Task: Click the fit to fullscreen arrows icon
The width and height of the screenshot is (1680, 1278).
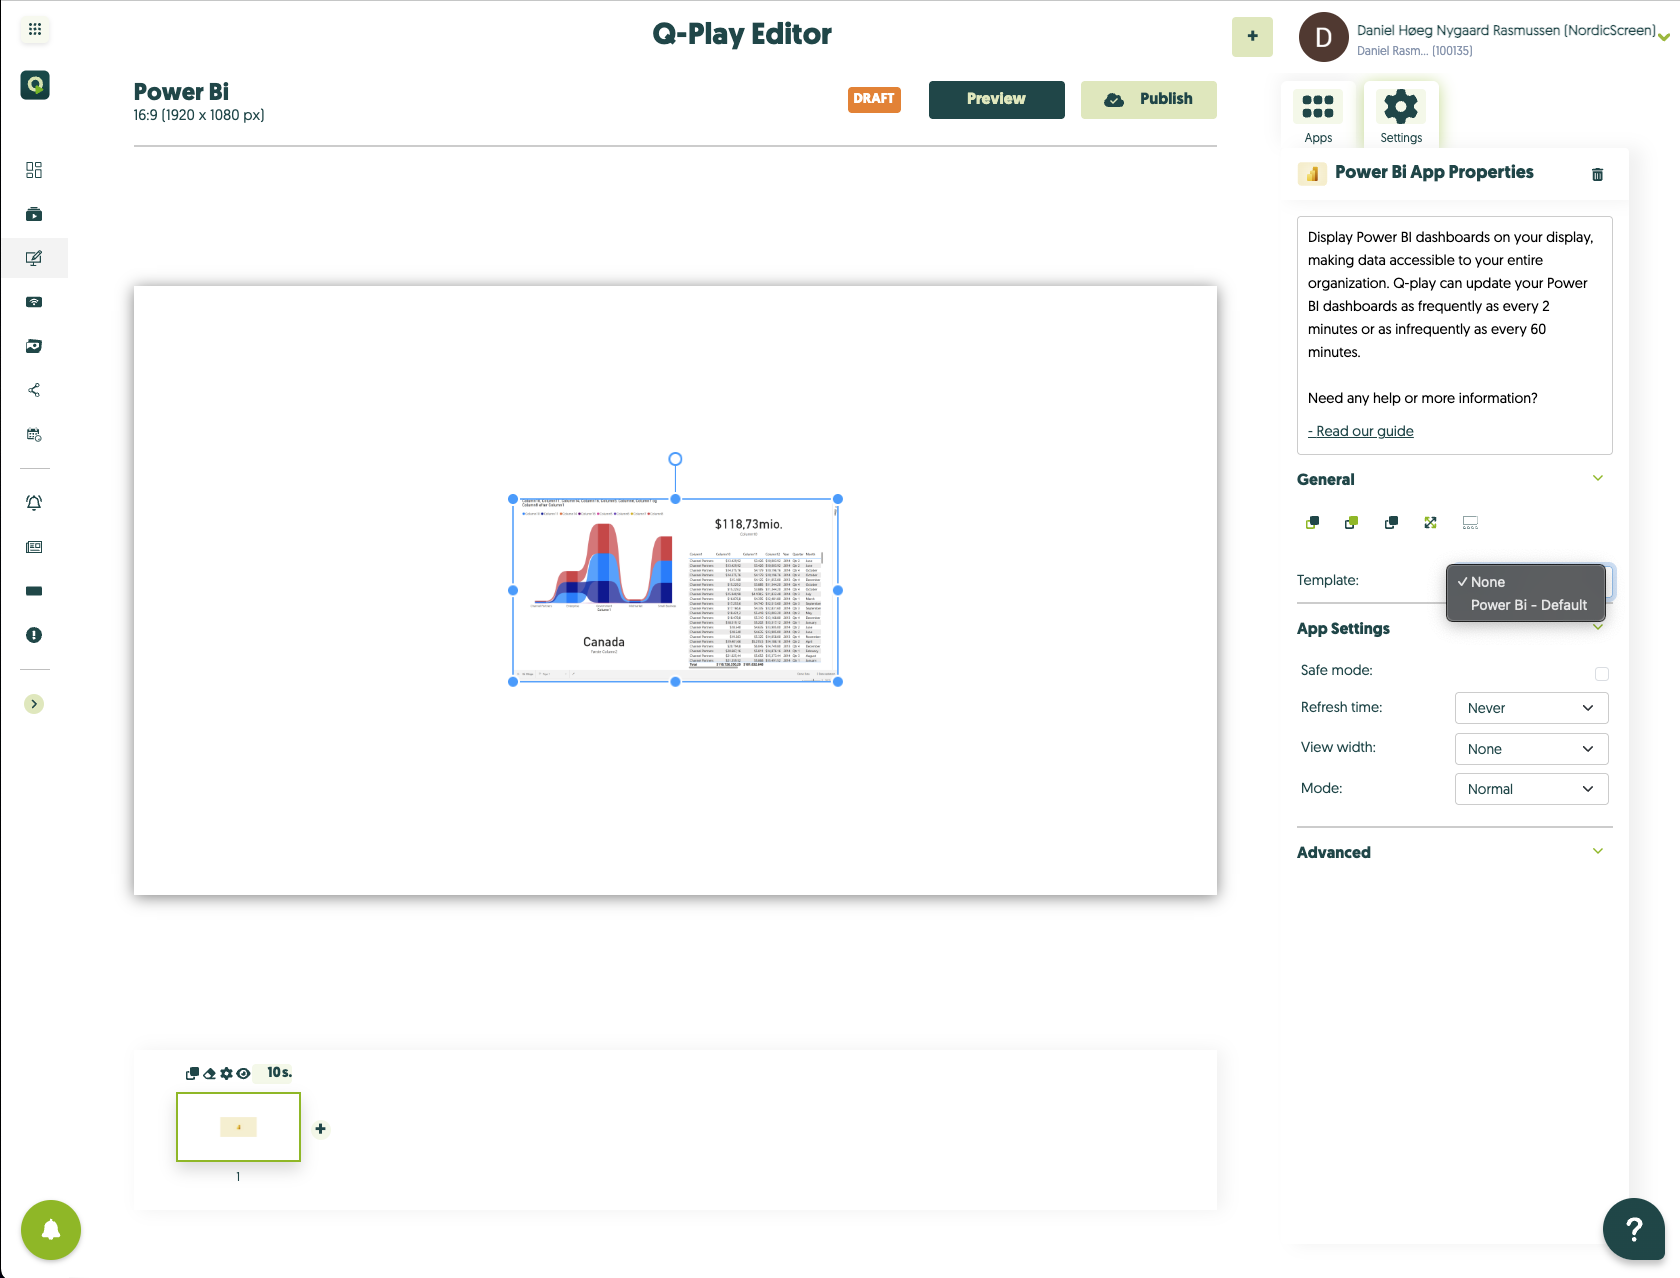Action: click(1430, 522)
